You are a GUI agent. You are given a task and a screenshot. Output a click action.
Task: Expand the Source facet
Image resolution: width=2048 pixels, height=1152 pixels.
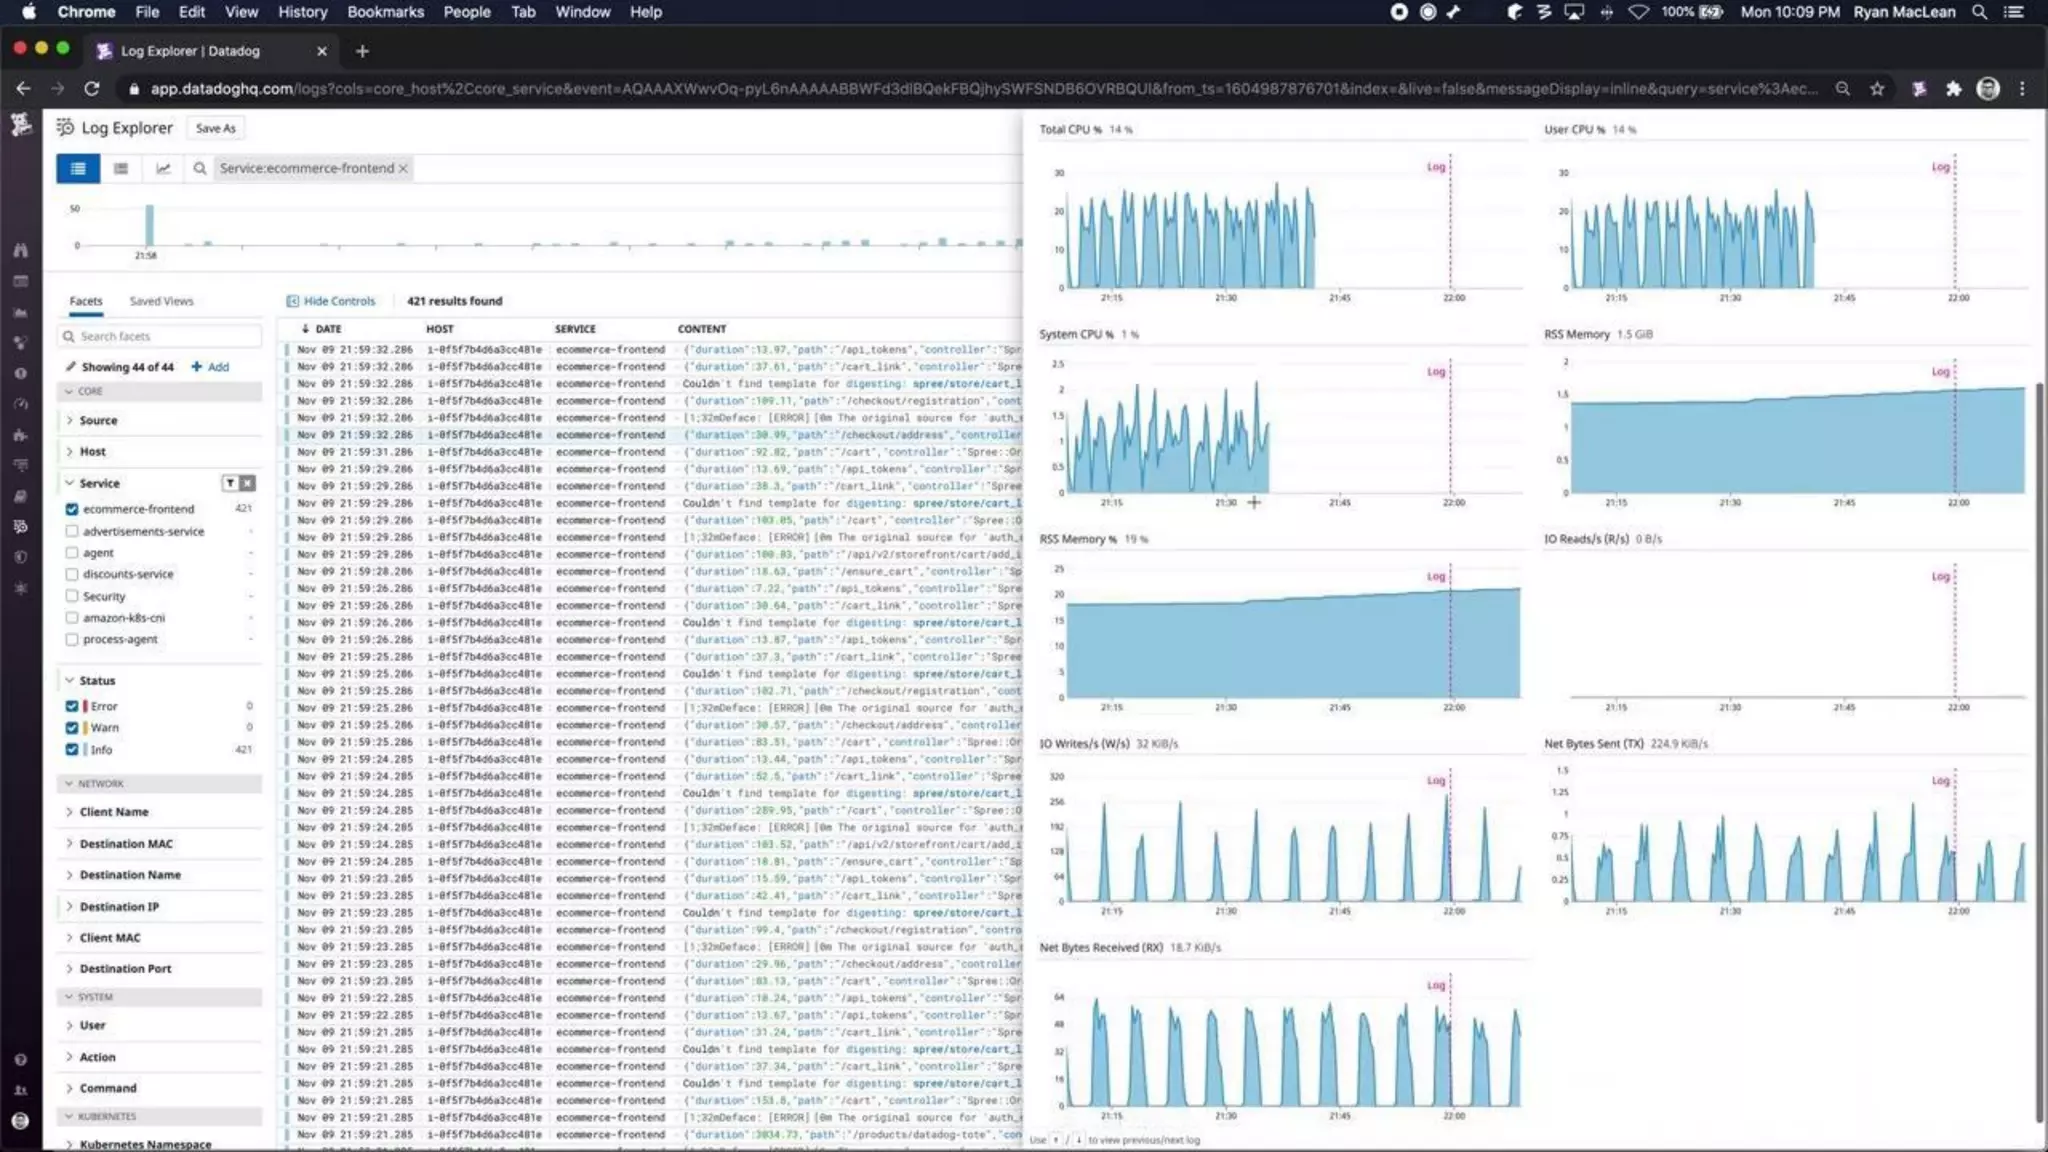coord(97,421)
